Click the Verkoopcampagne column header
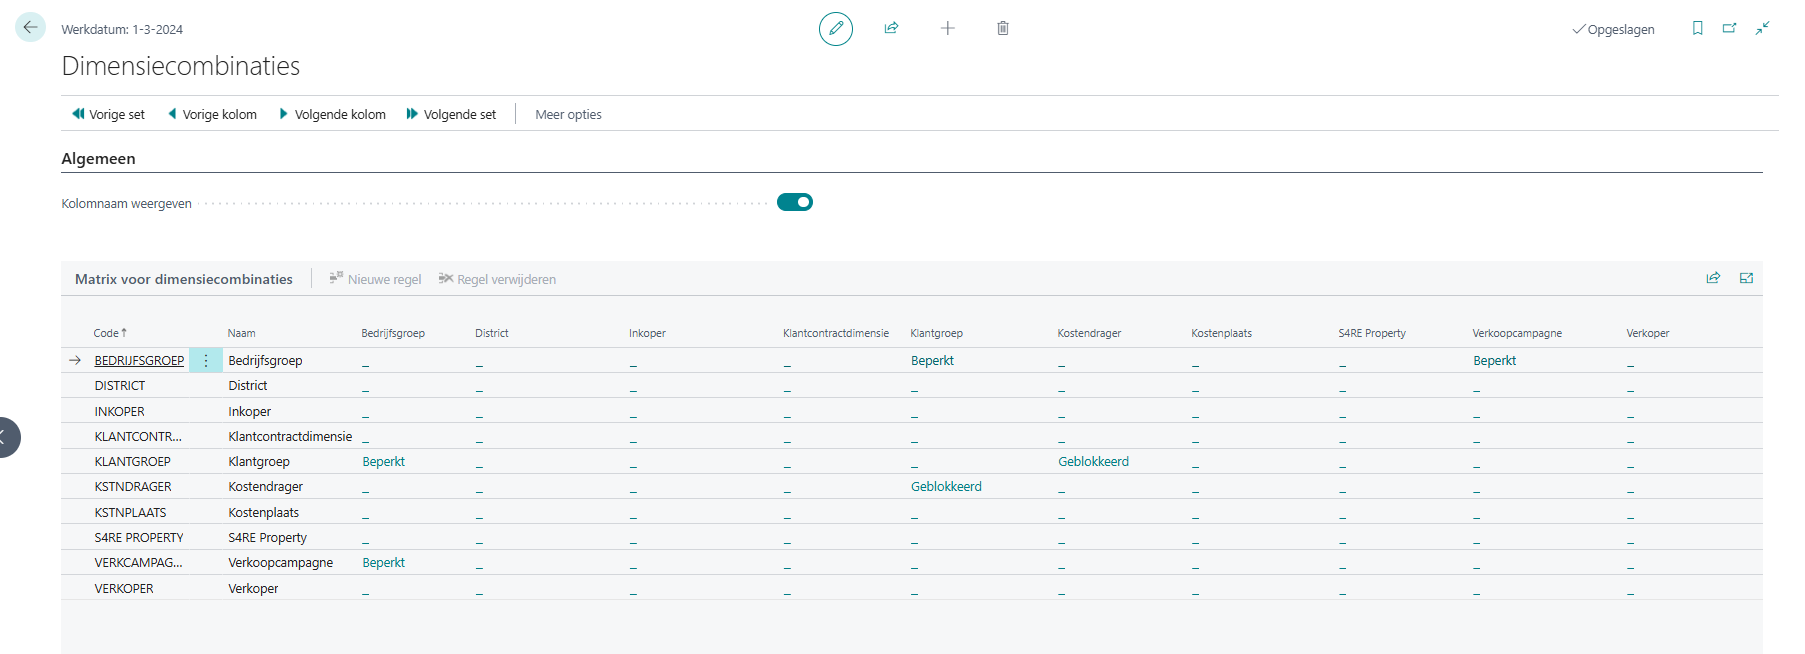 click(x=1517, y=333)
